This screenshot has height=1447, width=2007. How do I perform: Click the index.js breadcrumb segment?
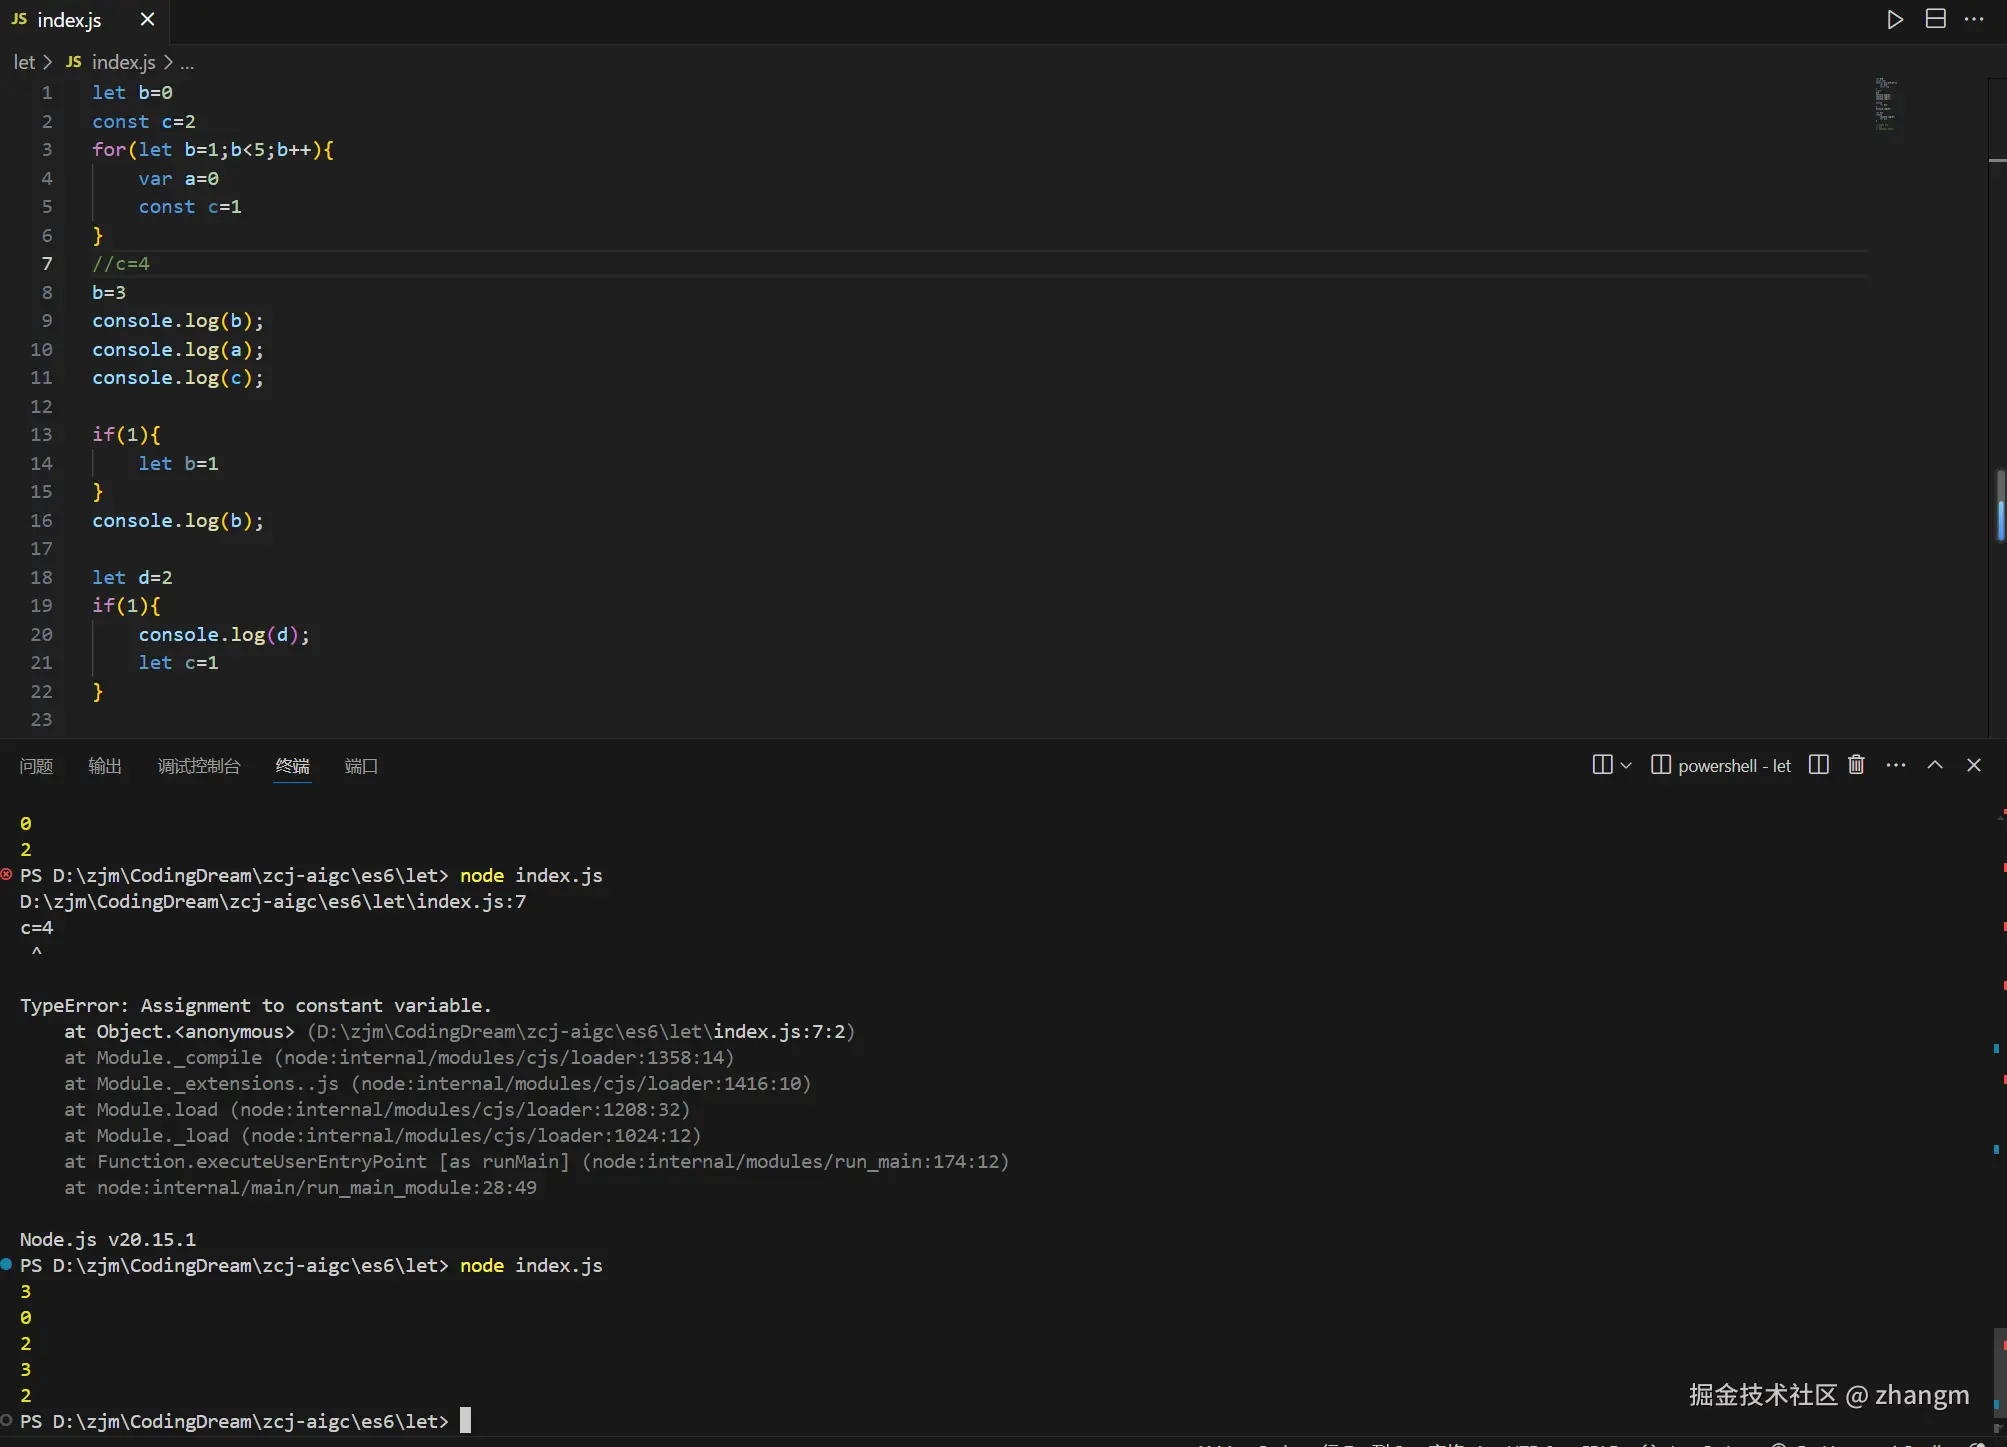pyautogui.click(x=123, y=62)
